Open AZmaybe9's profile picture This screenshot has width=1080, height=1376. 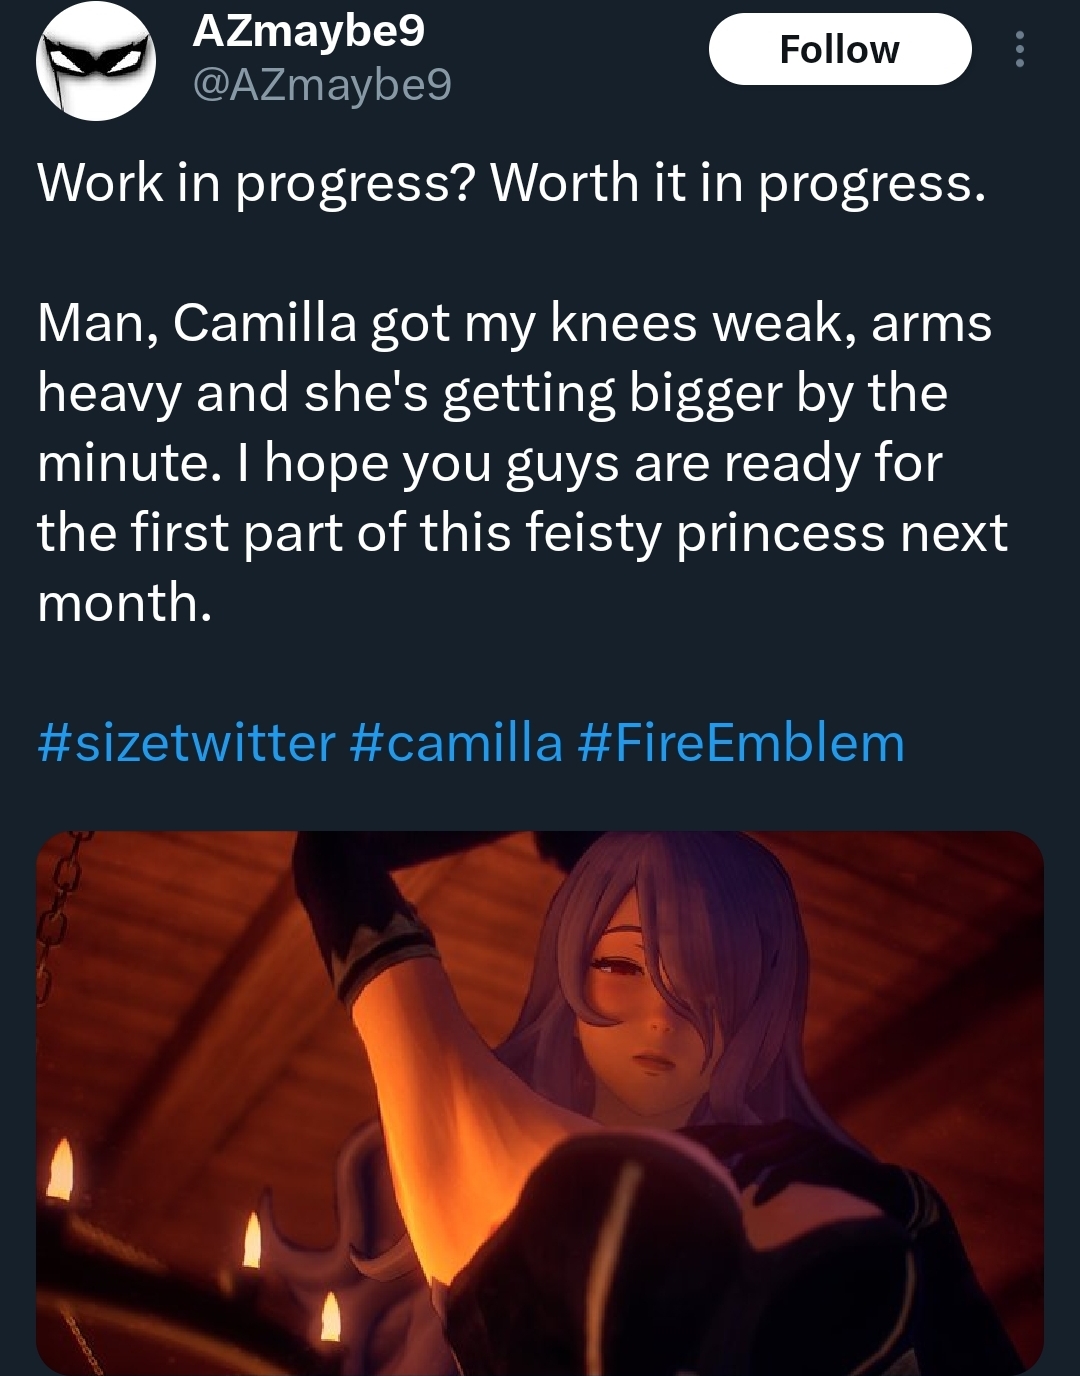(x=96, y=62)
